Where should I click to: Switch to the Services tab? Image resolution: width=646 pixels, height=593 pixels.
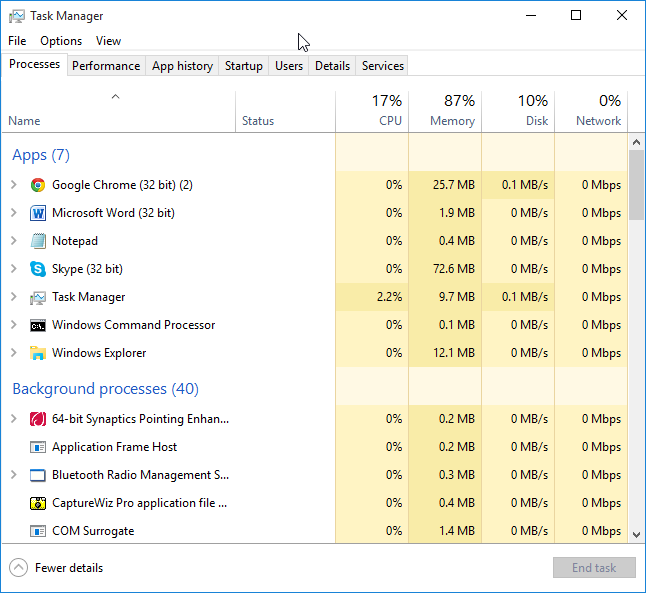[x=383, y=66]
